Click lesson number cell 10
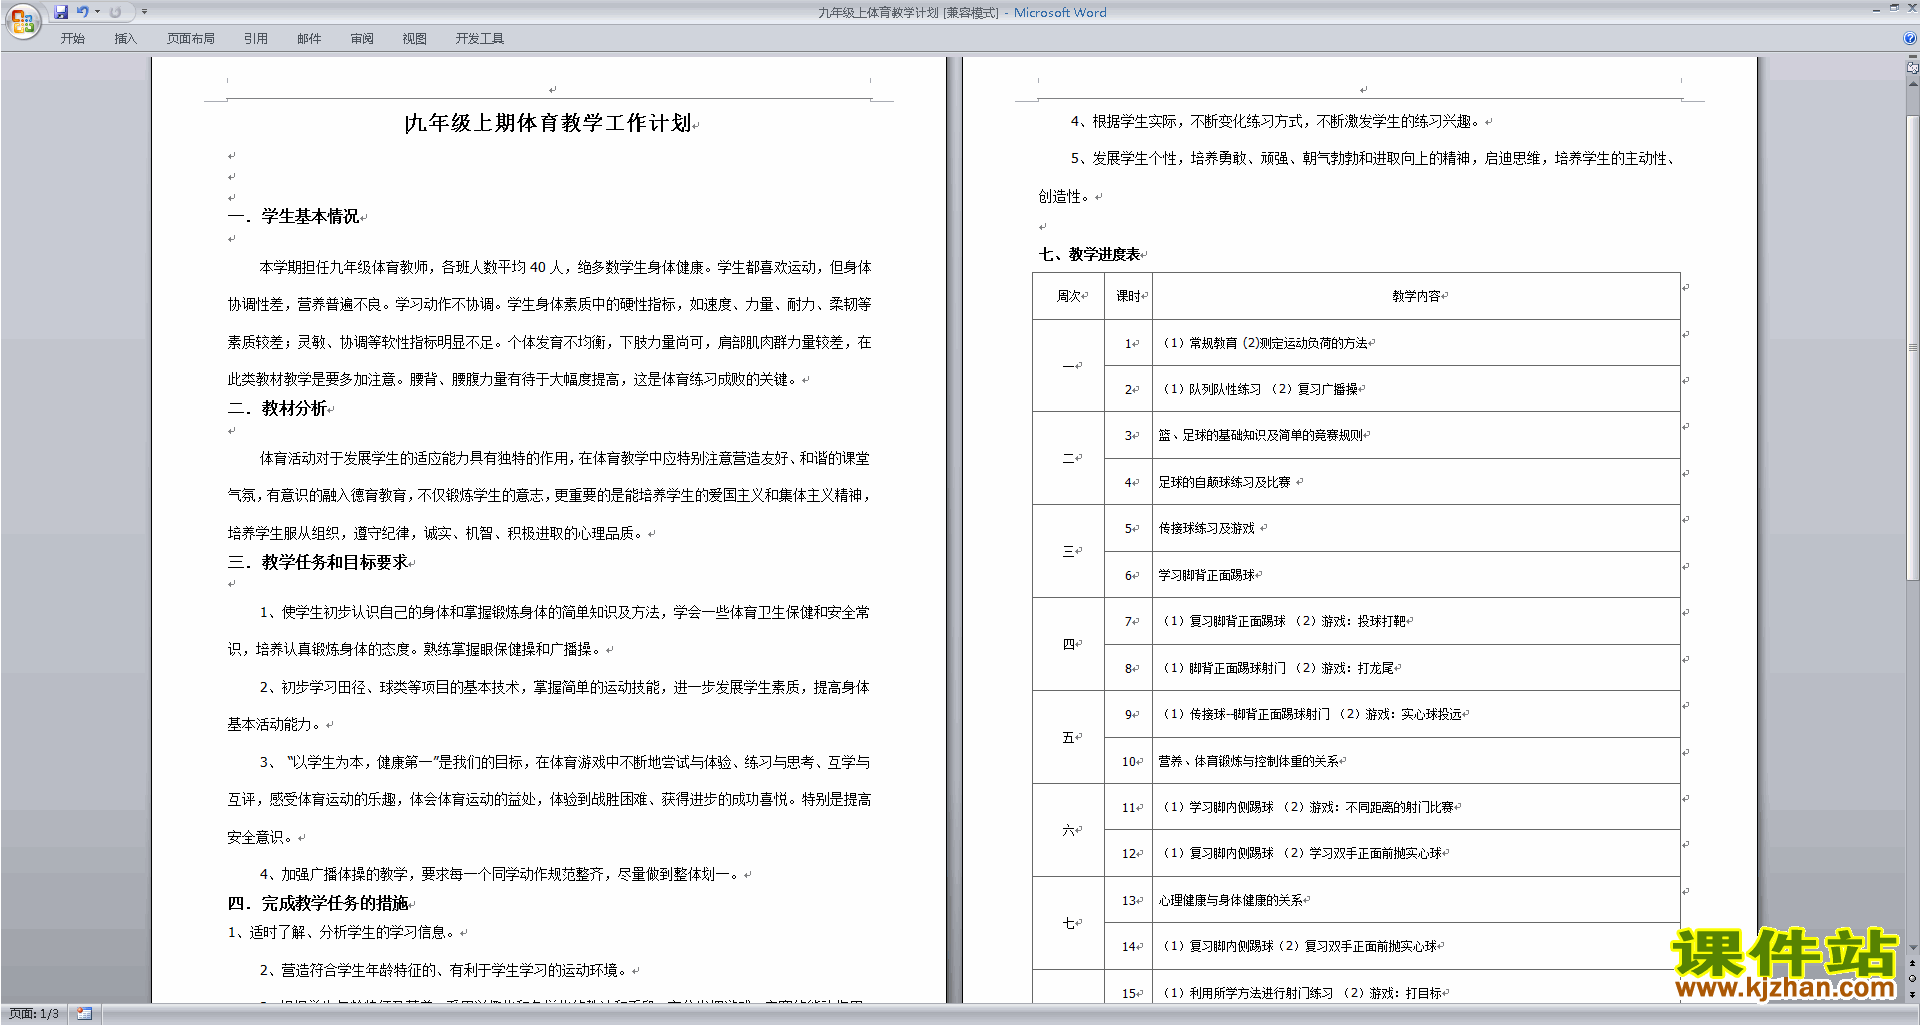The width and height of the screenshot is (1920, 1025). coord(1128,761)
